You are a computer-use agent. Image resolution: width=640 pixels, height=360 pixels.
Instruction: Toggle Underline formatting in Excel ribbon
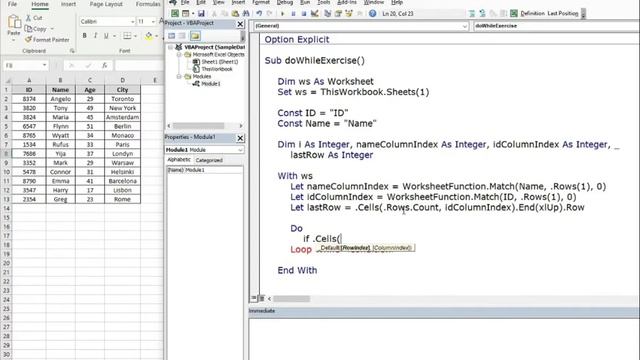pos(106,36)
